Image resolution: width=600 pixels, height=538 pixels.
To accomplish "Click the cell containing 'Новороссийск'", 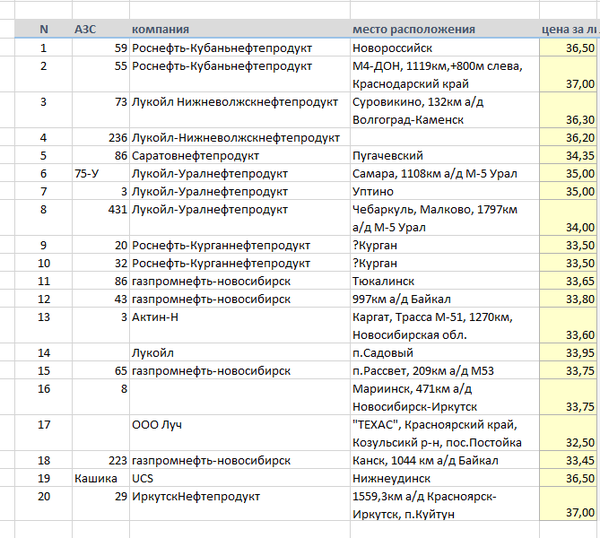I will point(445,48).
